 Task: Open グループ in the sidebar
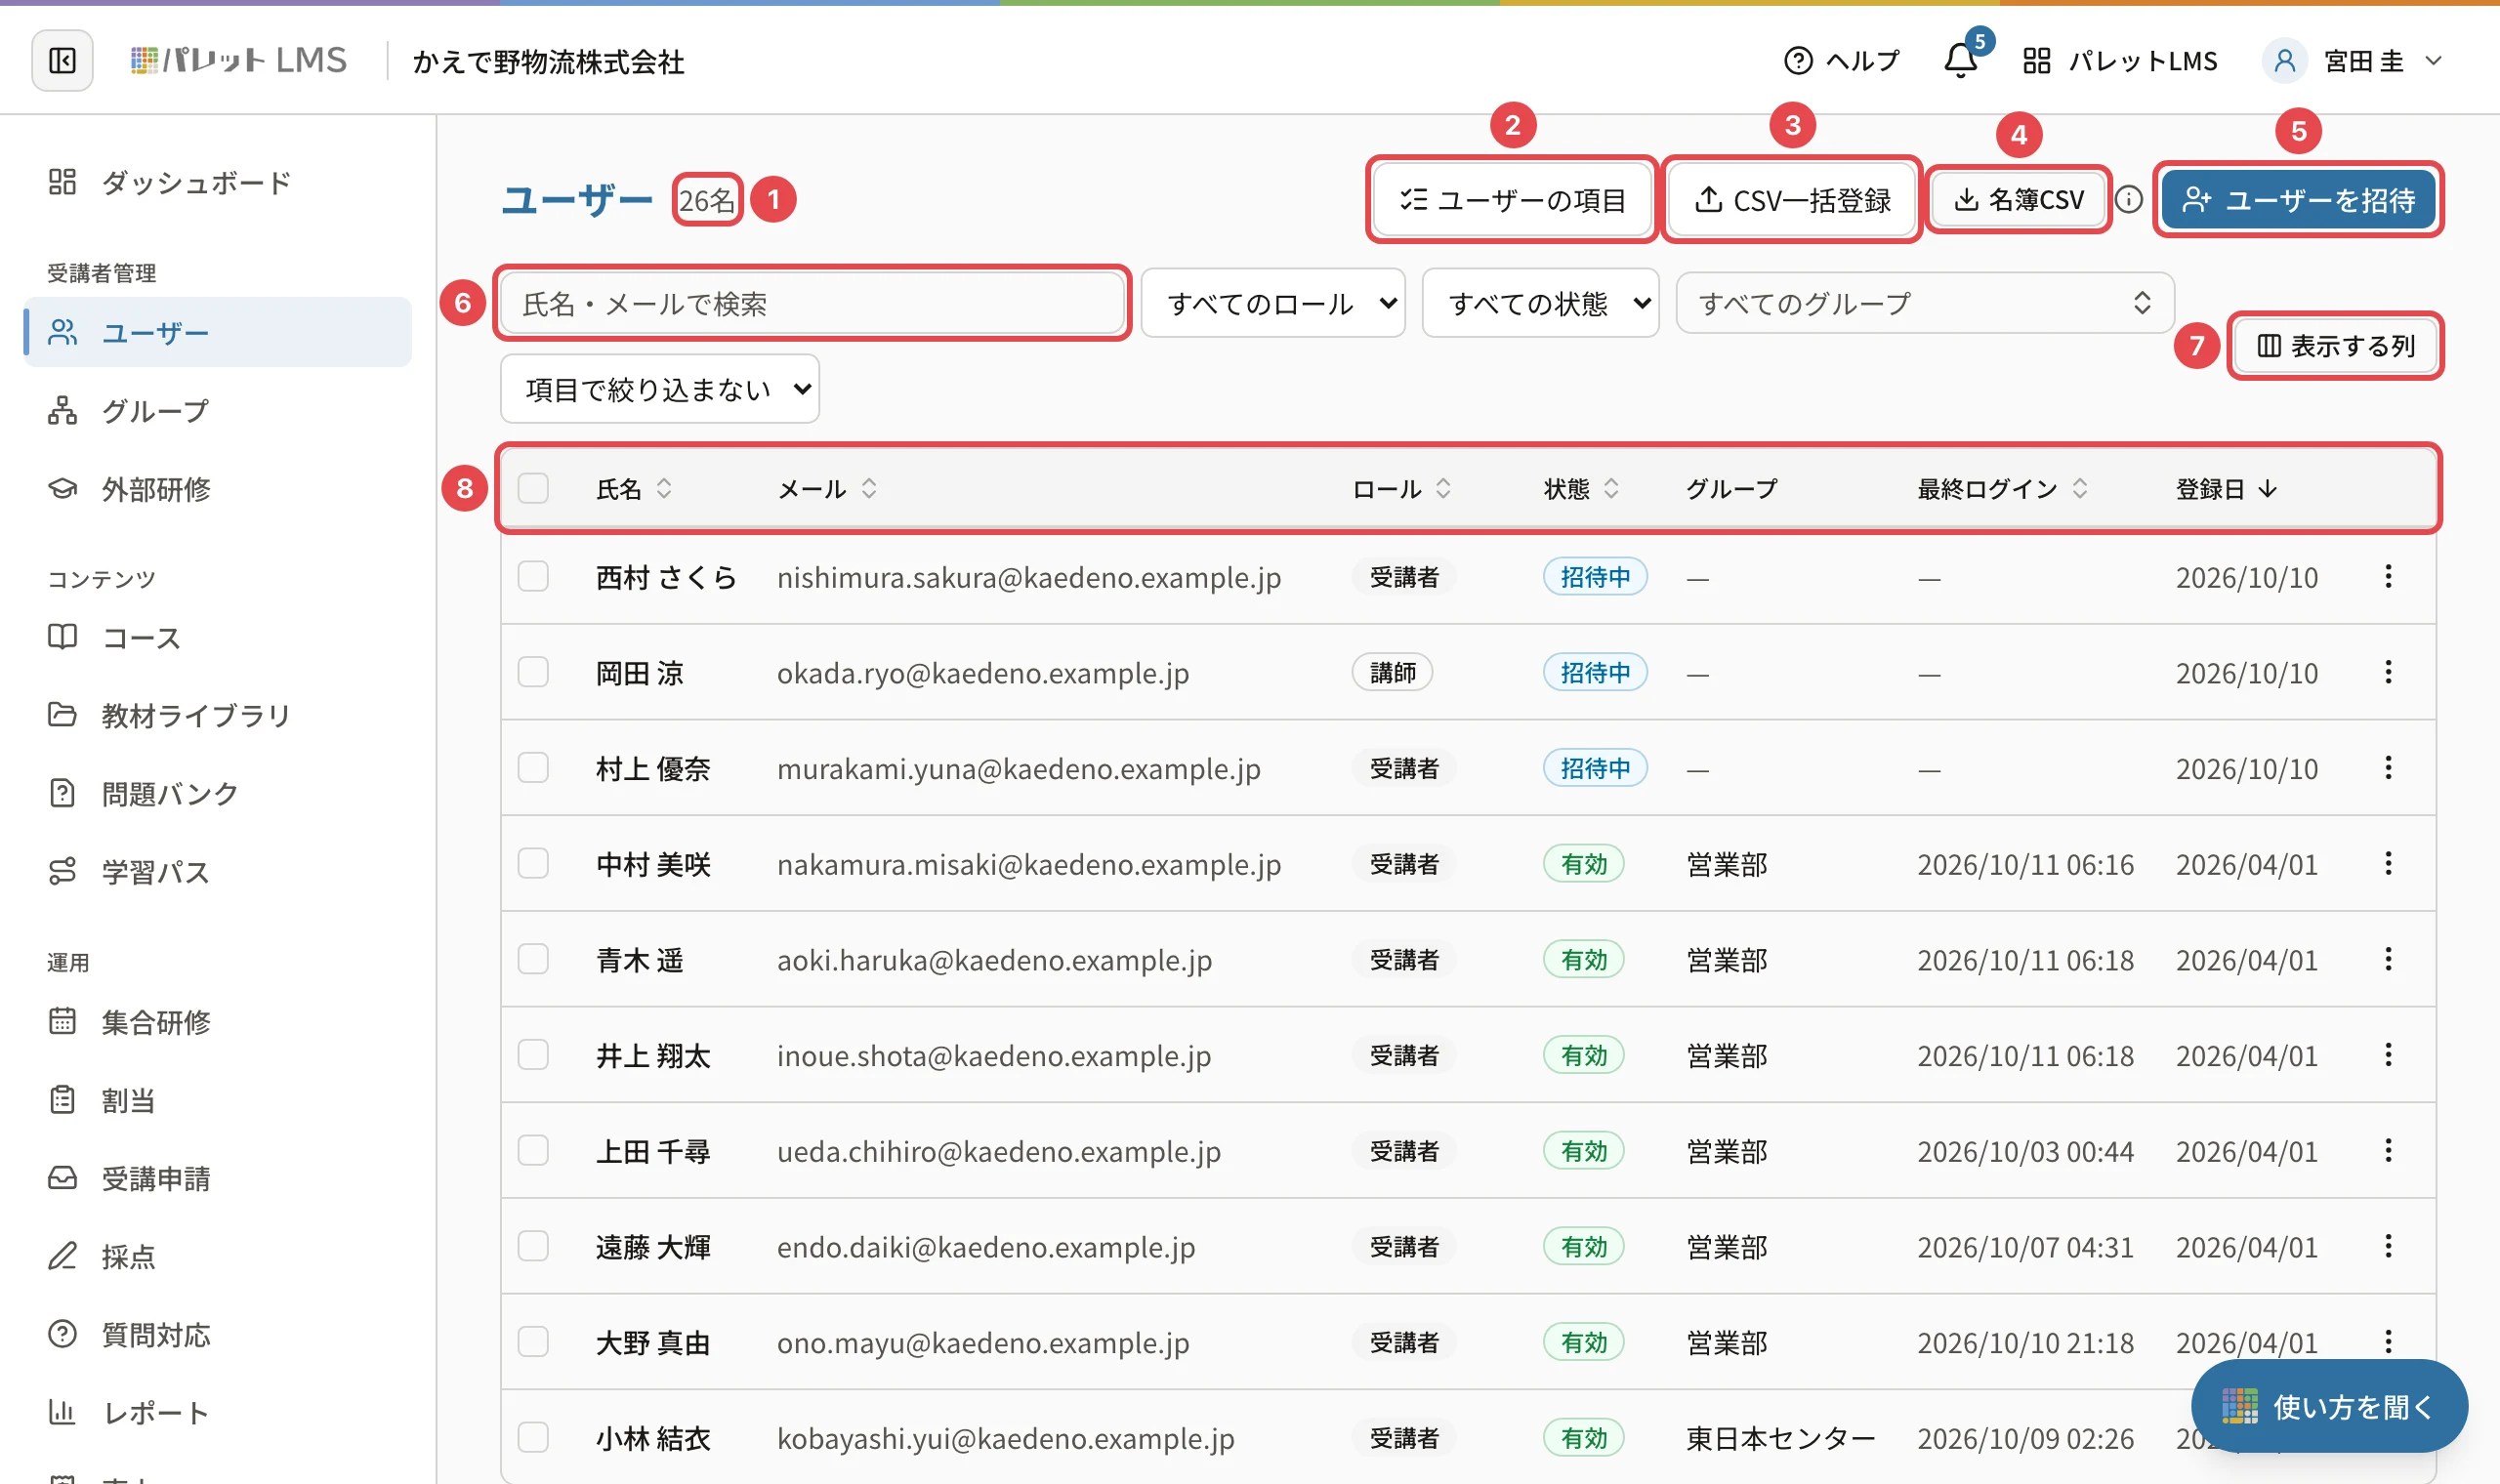pyautogui.click(x=217, y=411)
